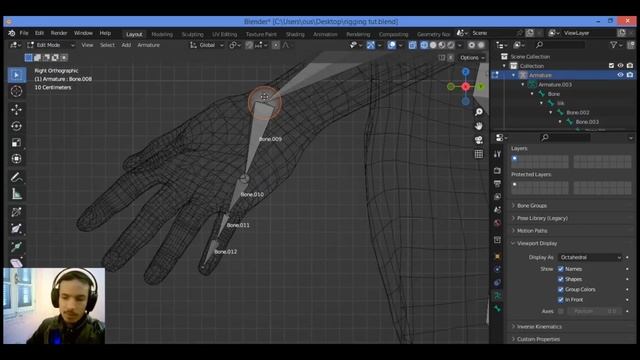Click the outliner filter funnel icon
The height and width of the screenshot is (360, 640).
click(x=613, y=45)
